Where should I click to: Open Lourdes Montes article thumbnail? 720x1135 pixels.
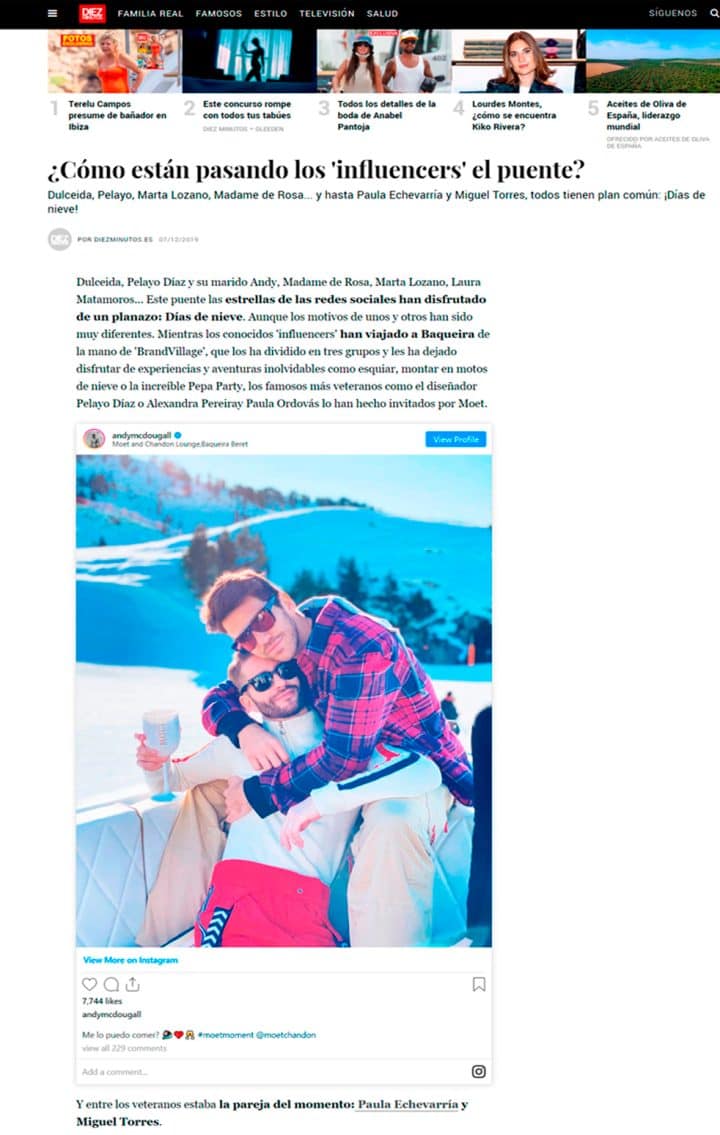pos(519,62)
